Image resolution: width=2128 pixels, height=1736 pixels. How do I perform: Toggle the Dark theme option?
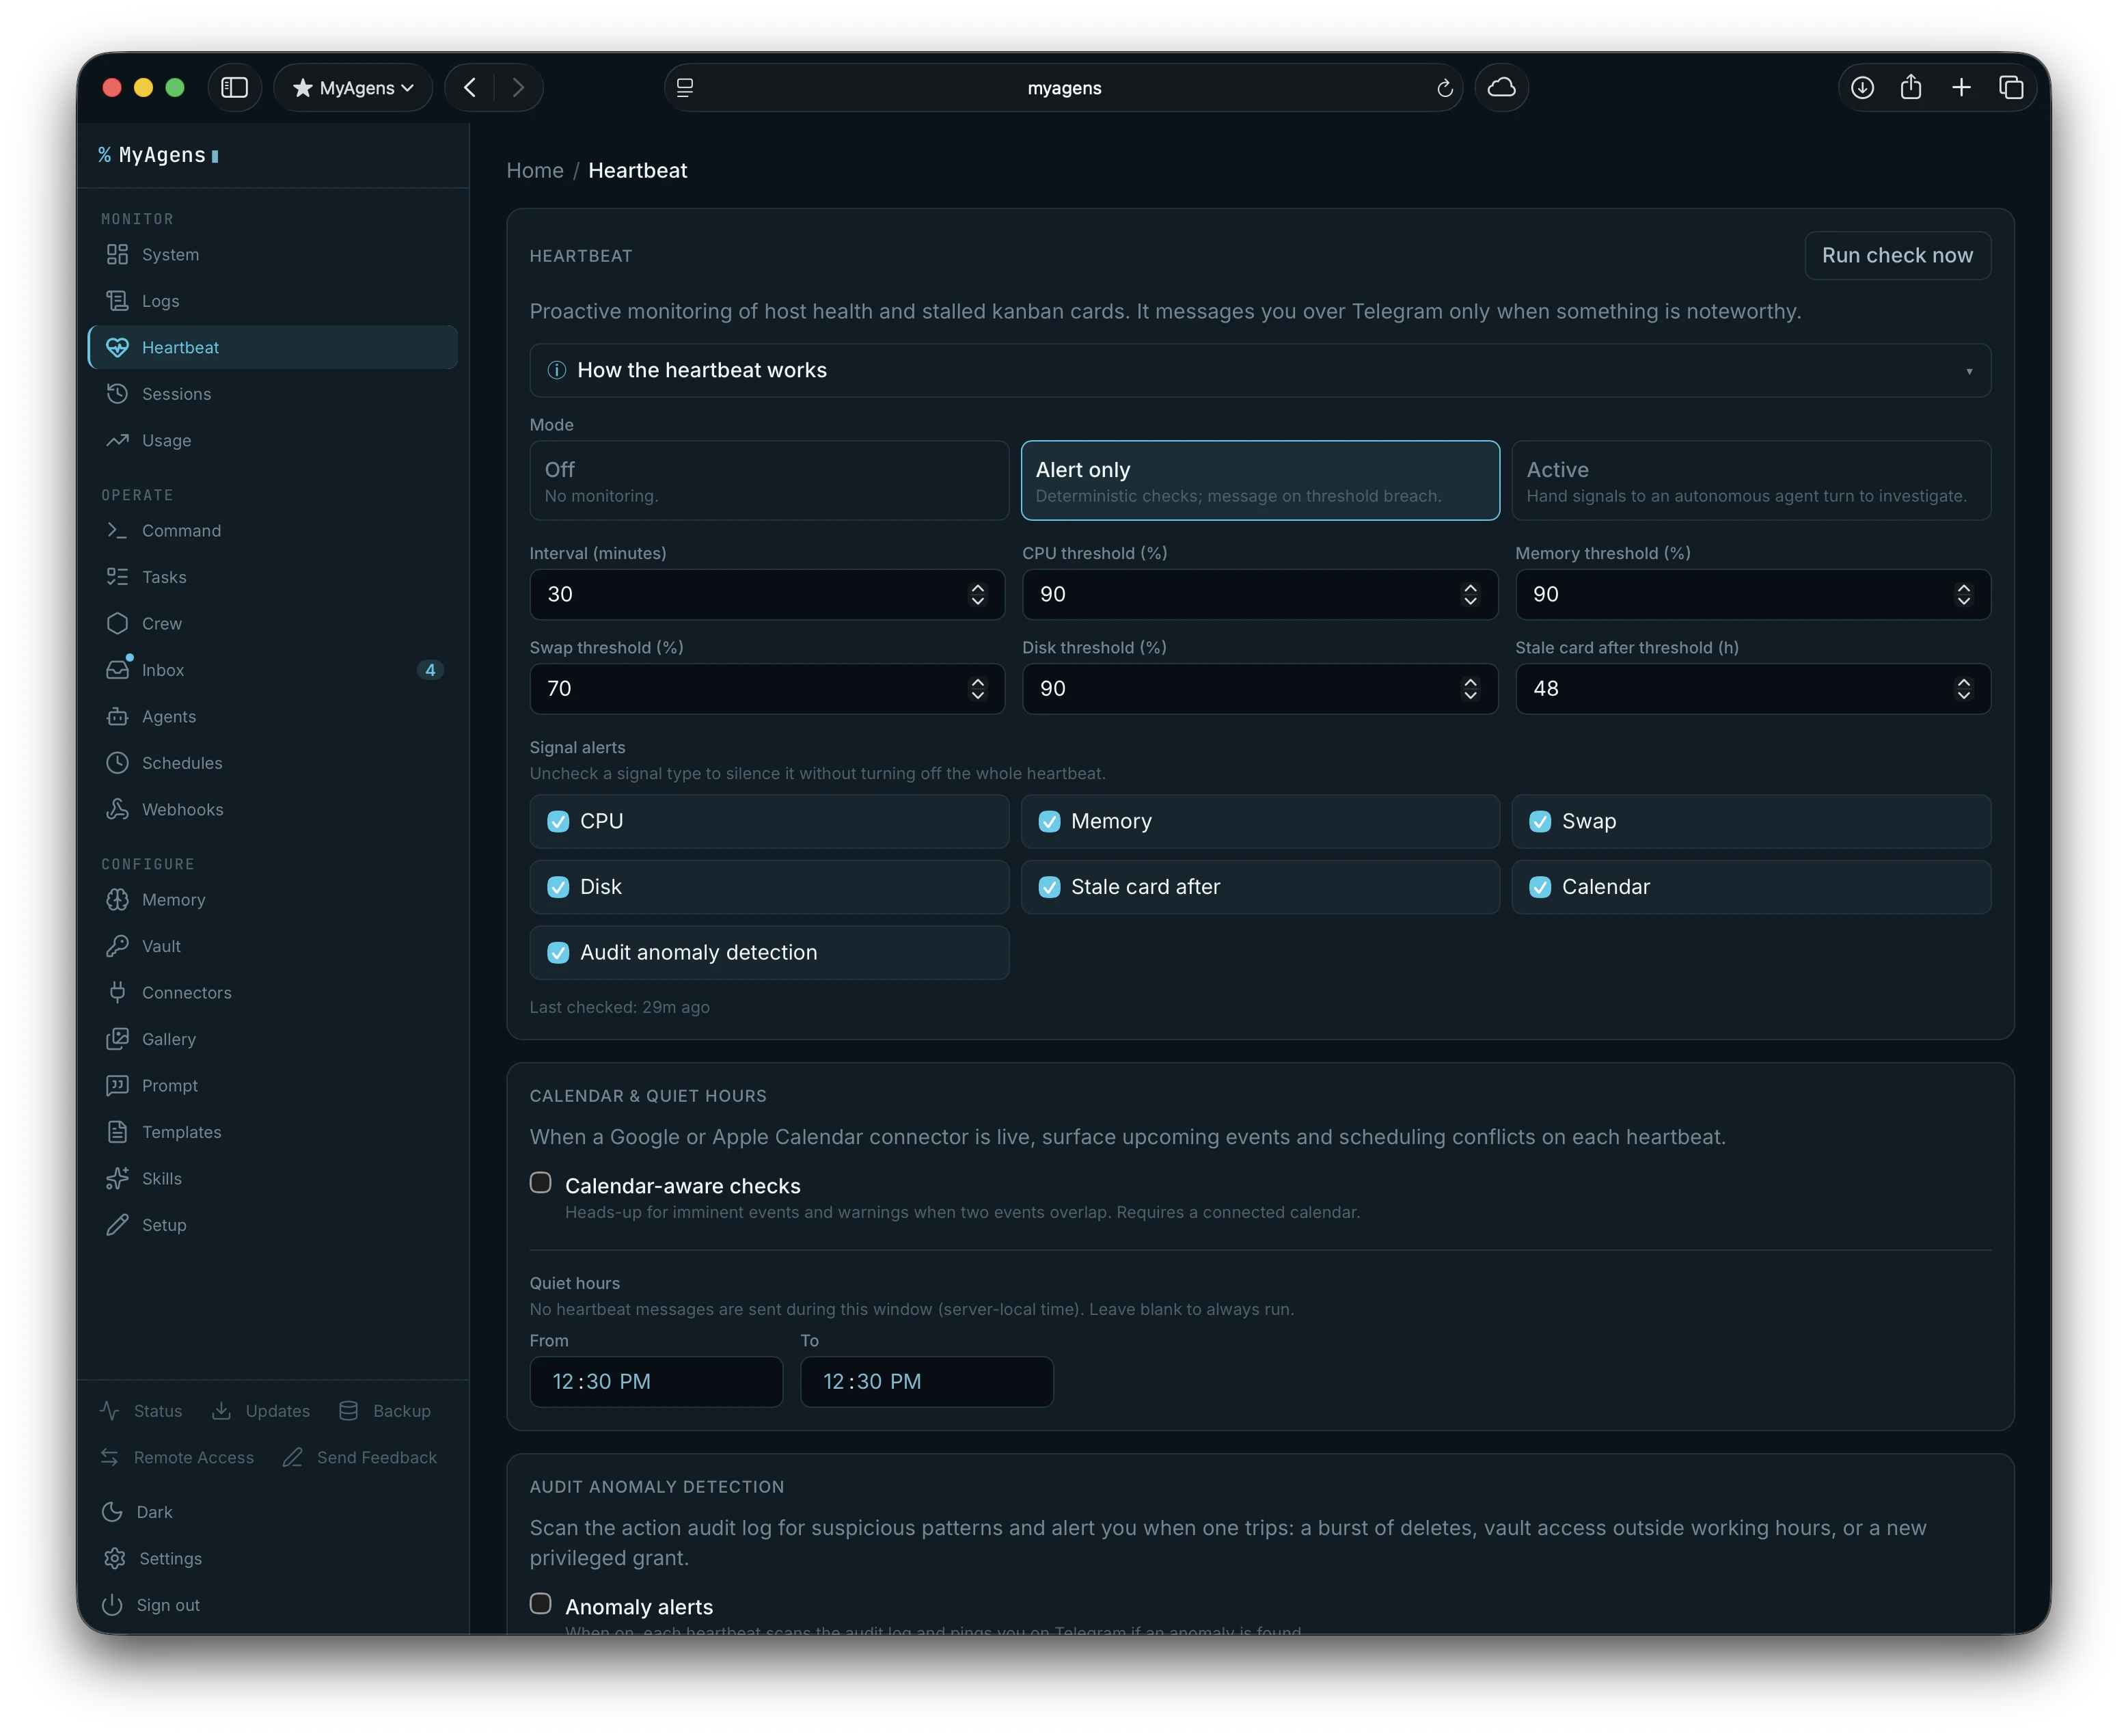[x=138, y=1512]
